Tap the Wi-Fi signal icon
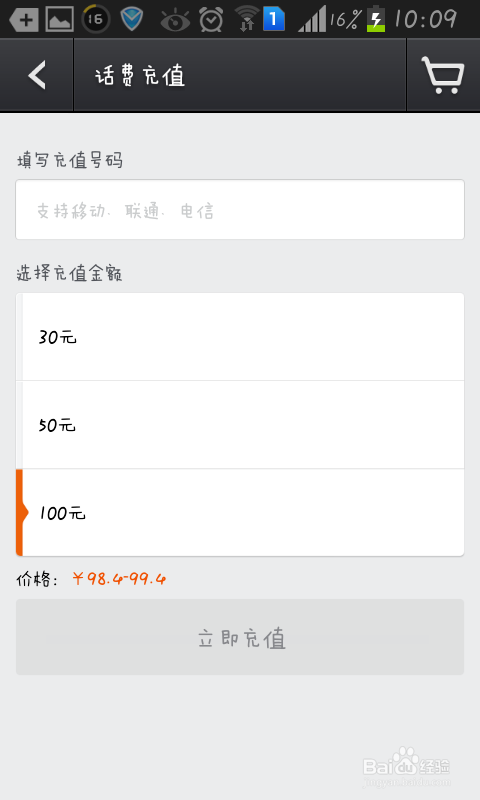480x800 pixels. point(247,19)
